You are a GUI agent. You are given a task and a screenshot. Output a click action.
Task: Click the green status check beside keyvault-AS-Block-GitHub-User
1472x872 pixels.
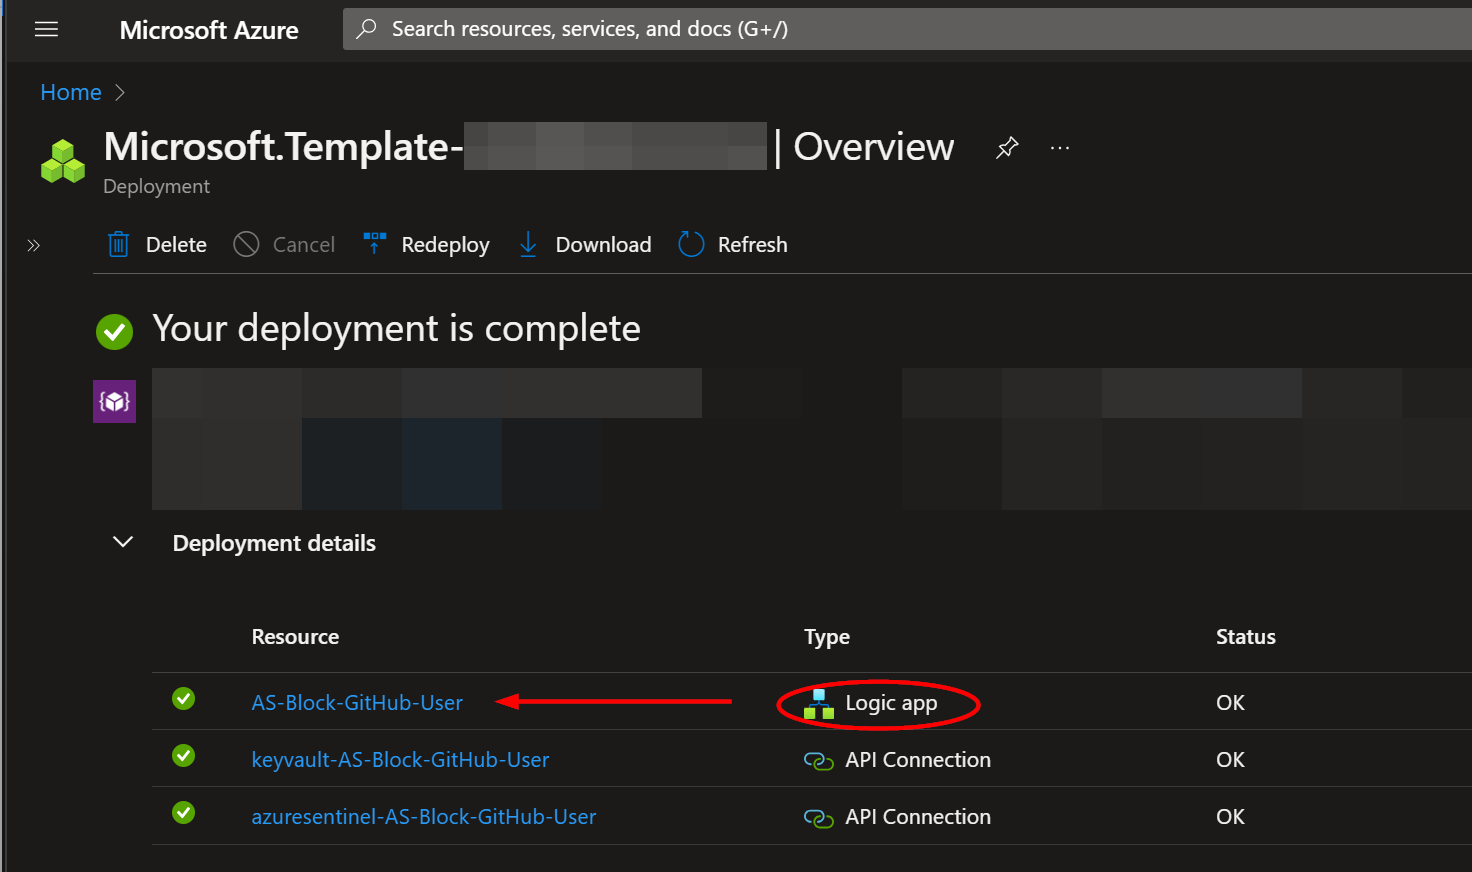coord(183,756)
